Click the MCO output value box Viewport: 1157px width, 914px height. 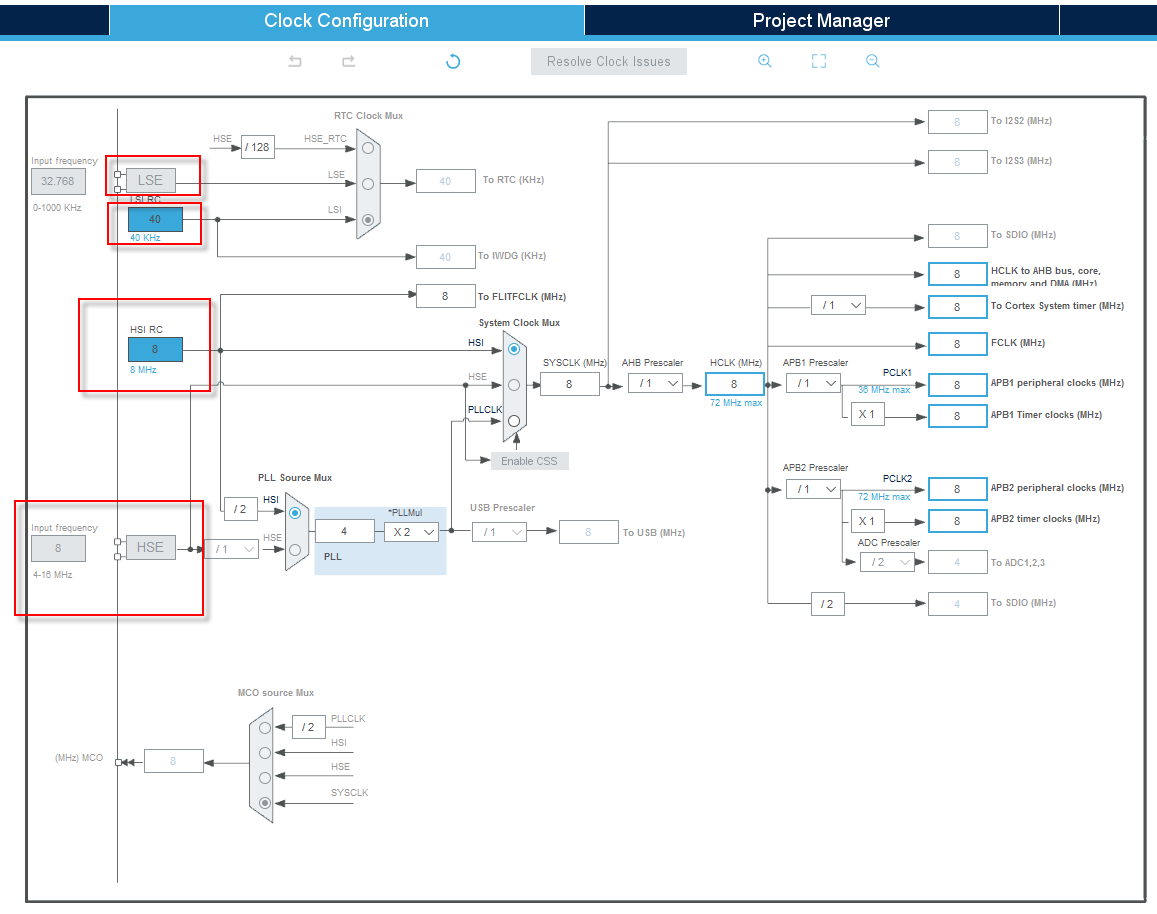coord(173,761)
